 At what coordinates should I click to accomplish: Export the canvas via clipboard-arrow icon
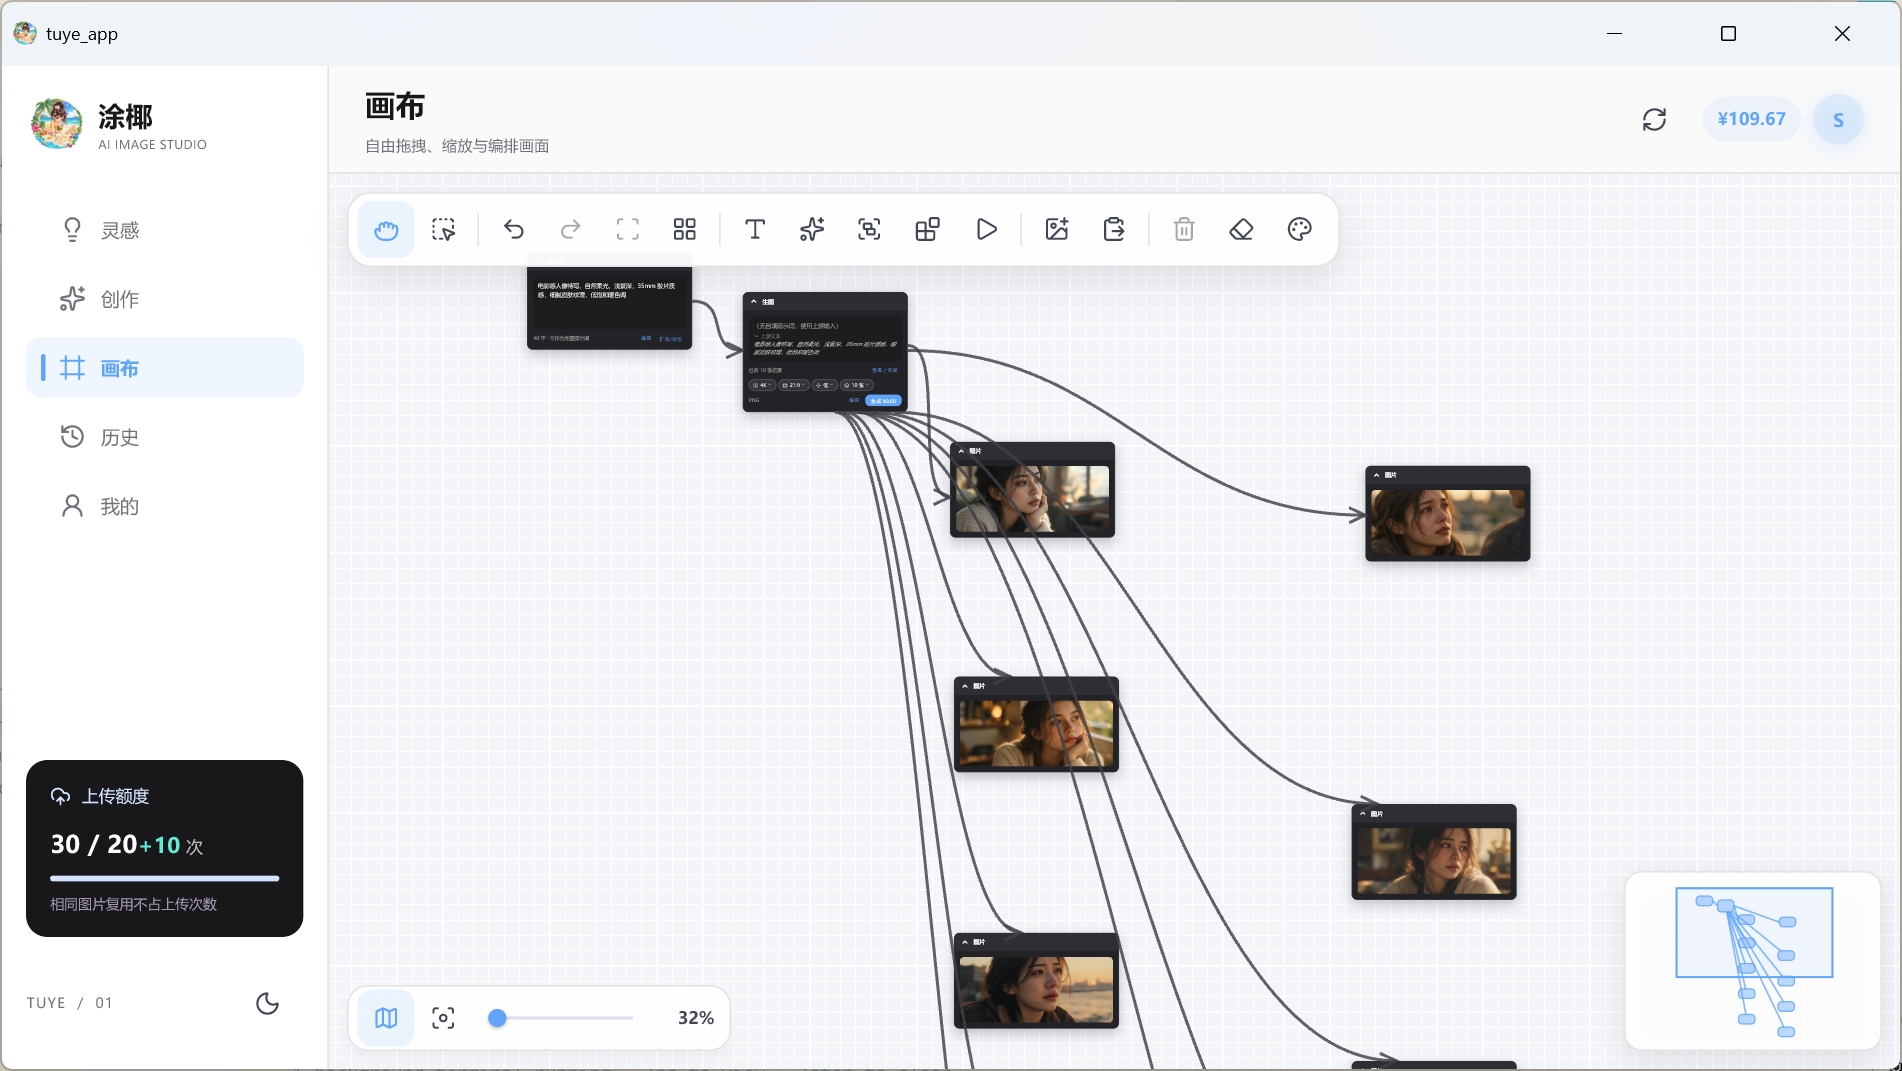pyautogui.click(x=1114, y=230)
